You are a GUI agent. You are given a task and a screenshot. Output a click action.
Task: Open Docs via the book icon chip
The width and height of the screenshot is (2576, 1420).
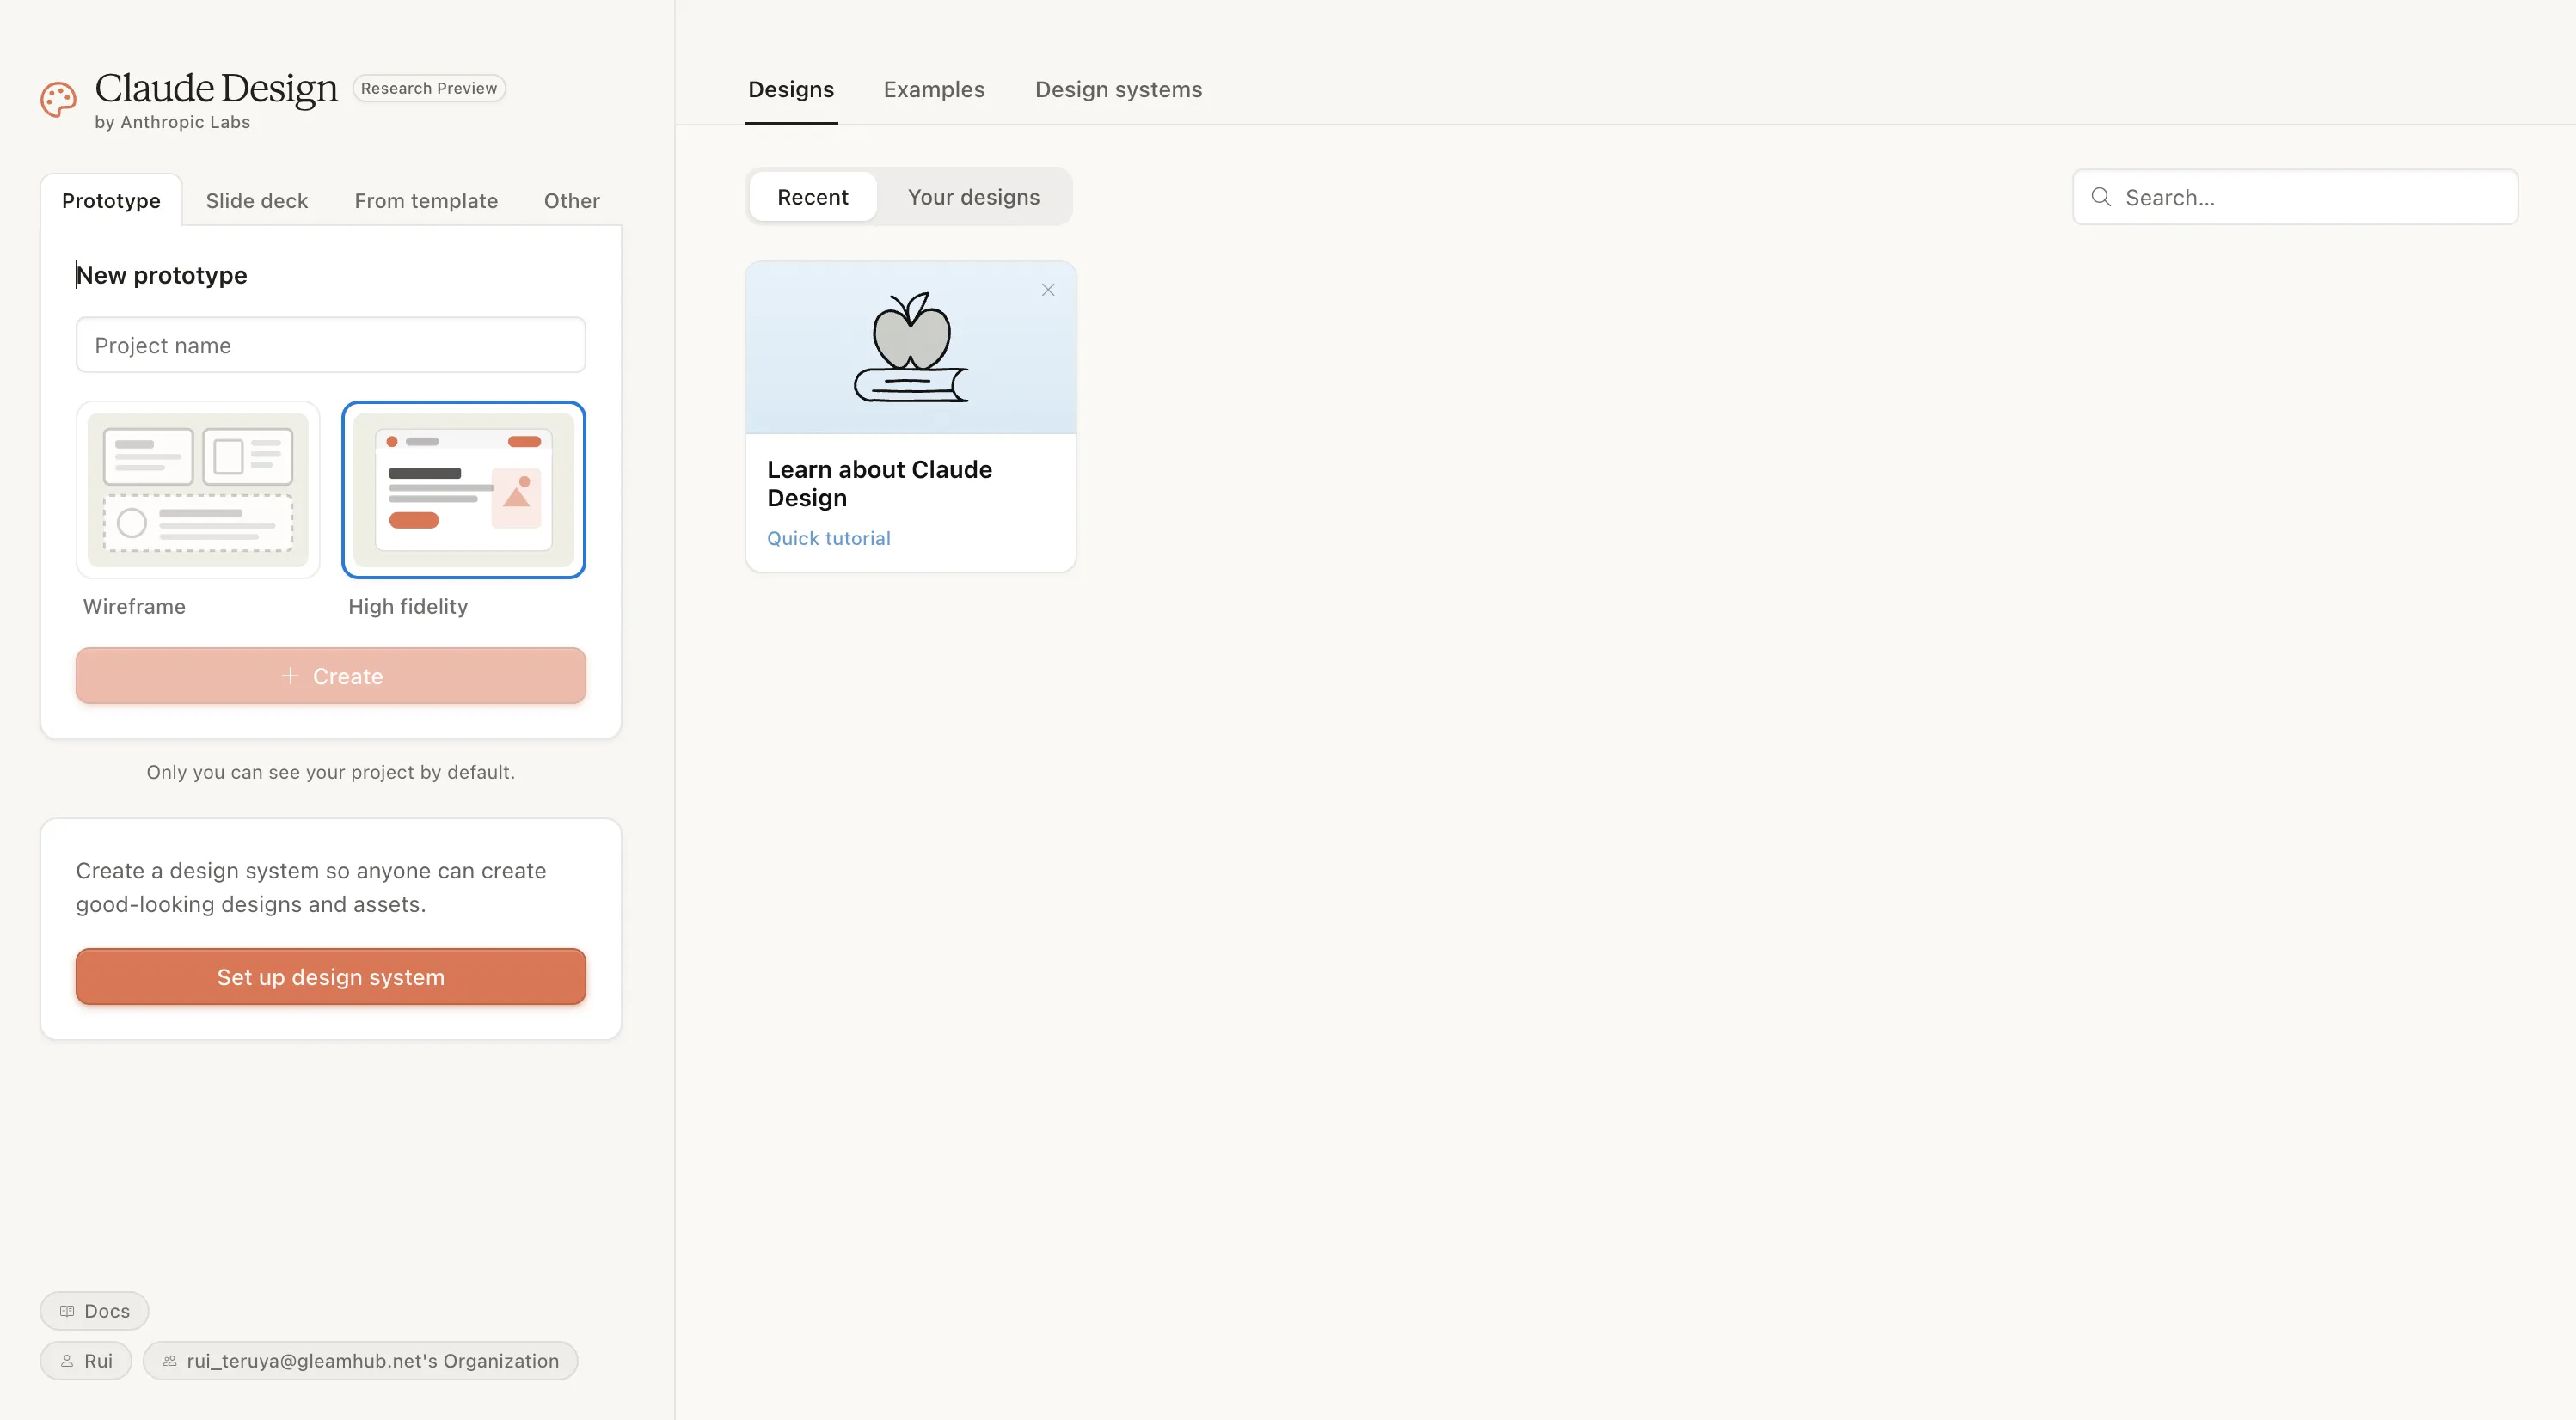[x=94, y=1310]
